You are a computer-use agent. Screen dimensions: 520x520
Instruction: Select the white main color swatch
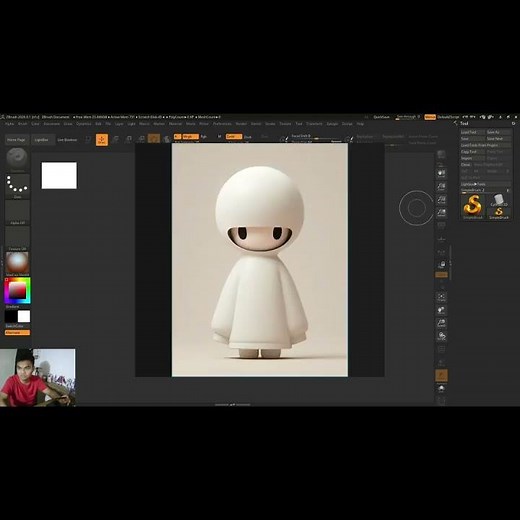pos(24,316)
